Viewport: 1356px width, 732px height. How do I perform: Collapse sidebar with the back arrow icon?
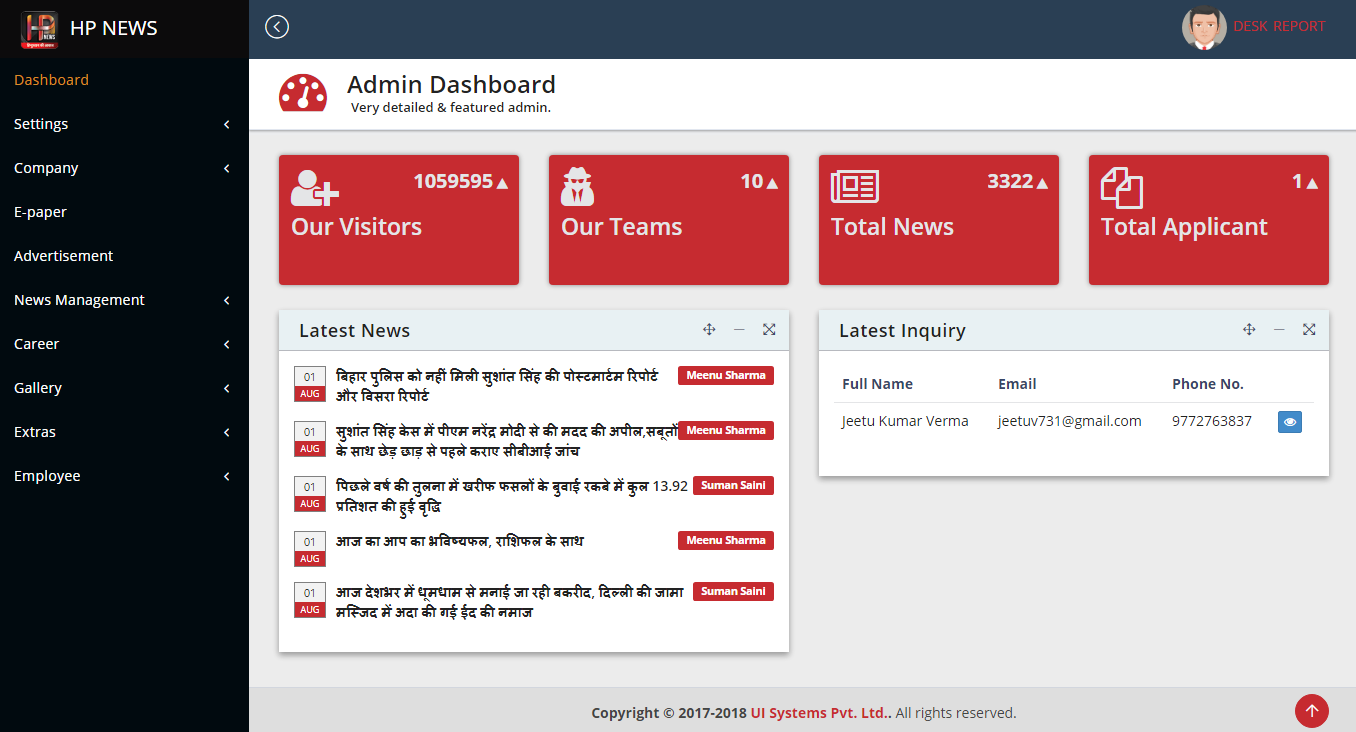tap(277, 27)
